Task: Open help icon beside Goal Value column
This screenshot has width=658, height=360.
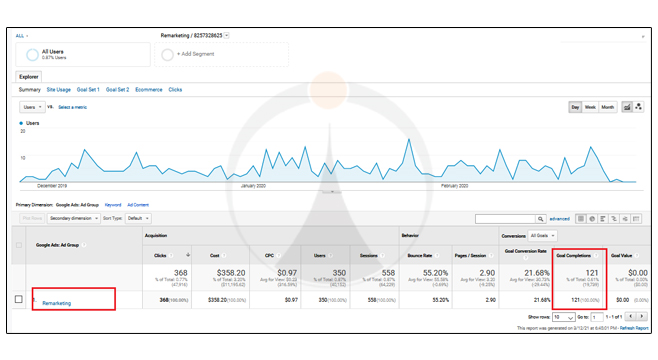Action: [637, 256]
